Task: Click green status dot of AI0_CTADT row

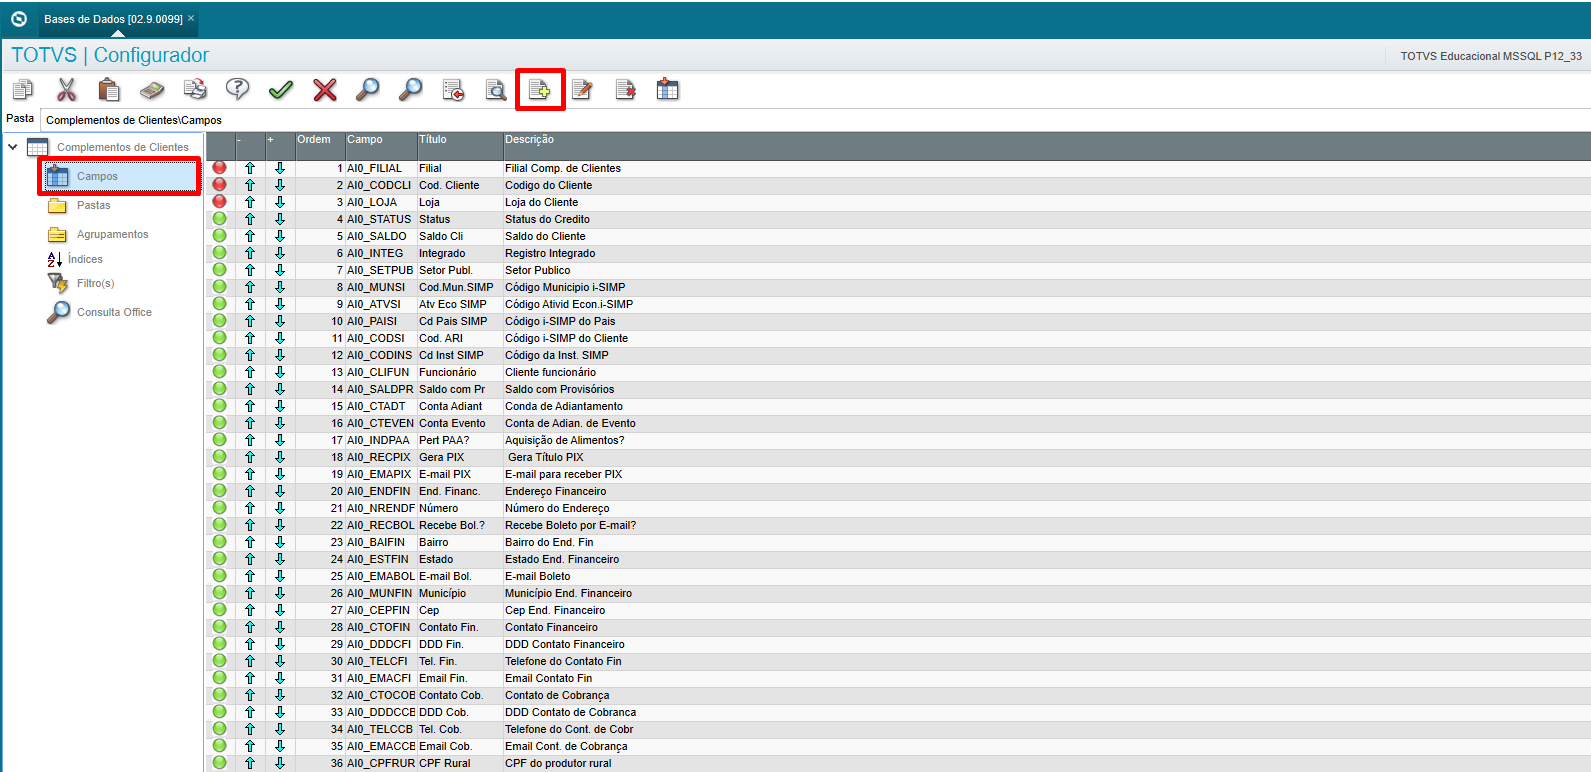Action: coord(220,406)
